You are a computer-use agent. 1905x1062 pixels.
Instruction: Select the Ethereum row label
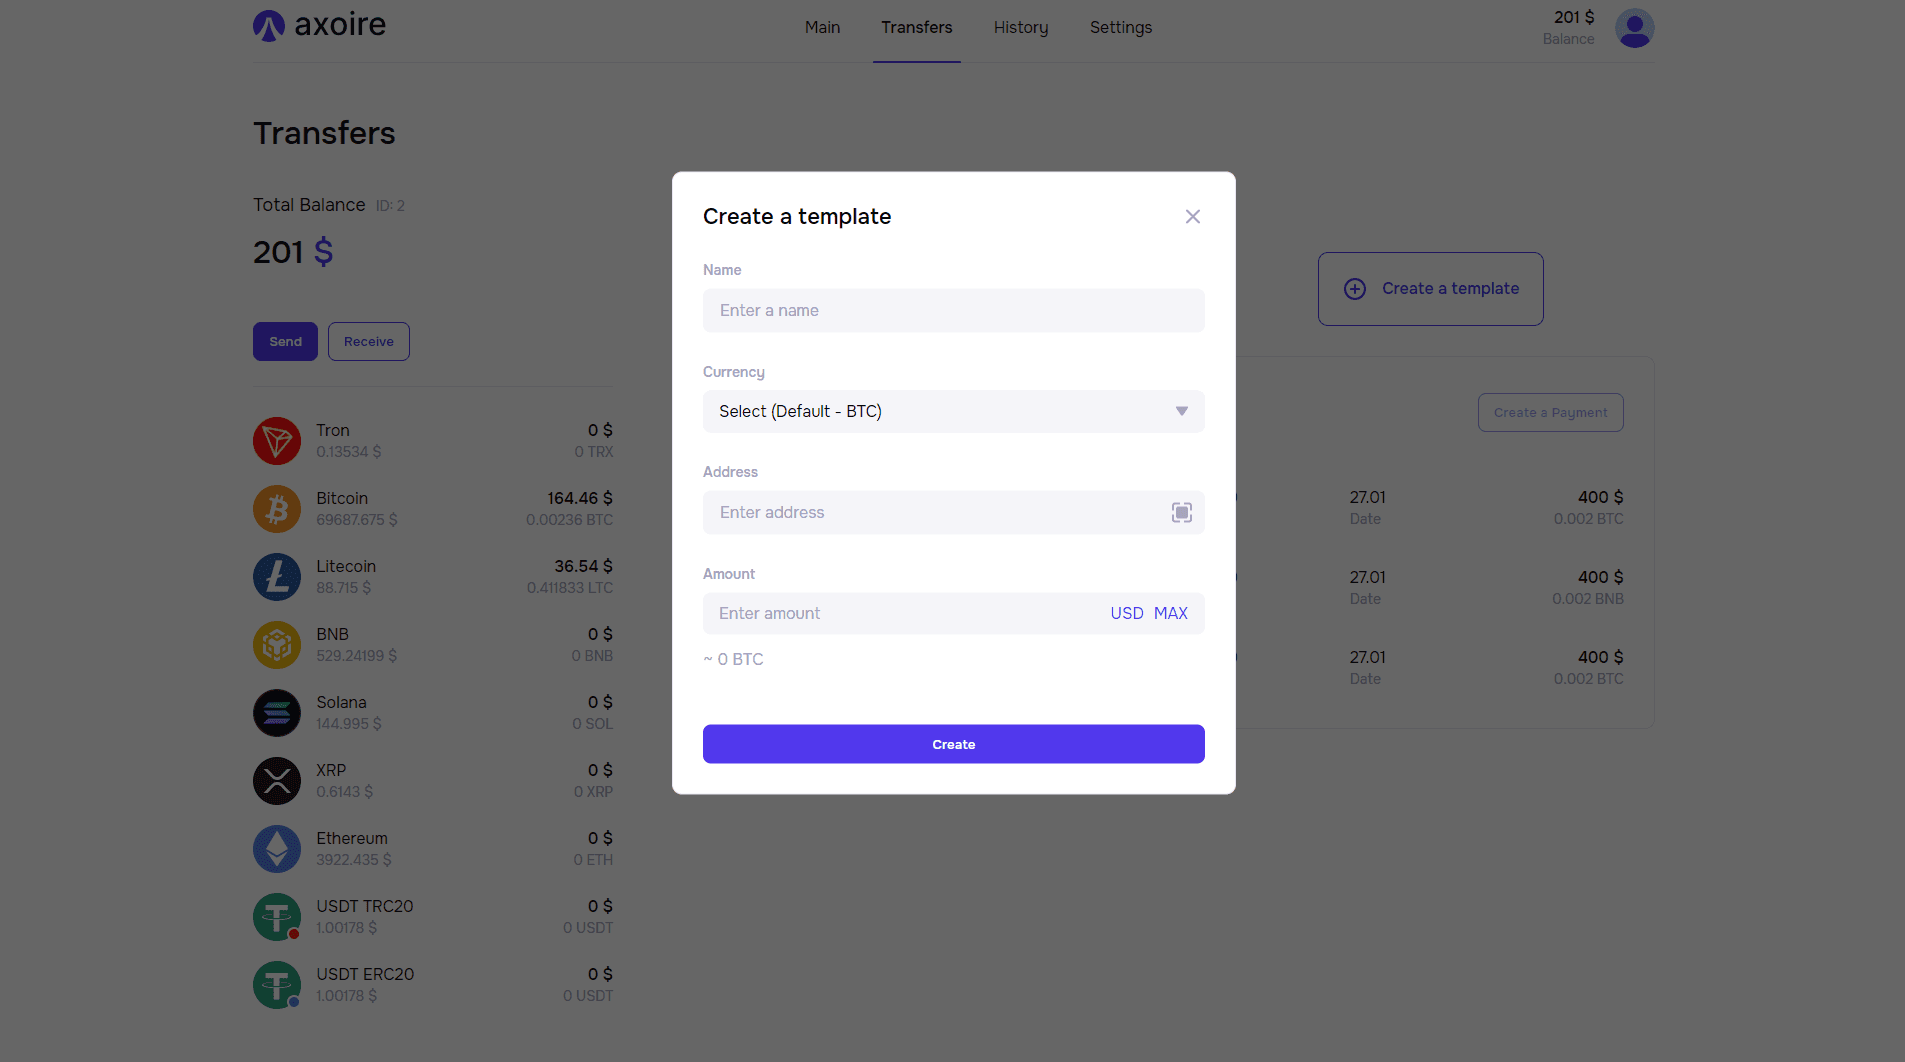352,839
